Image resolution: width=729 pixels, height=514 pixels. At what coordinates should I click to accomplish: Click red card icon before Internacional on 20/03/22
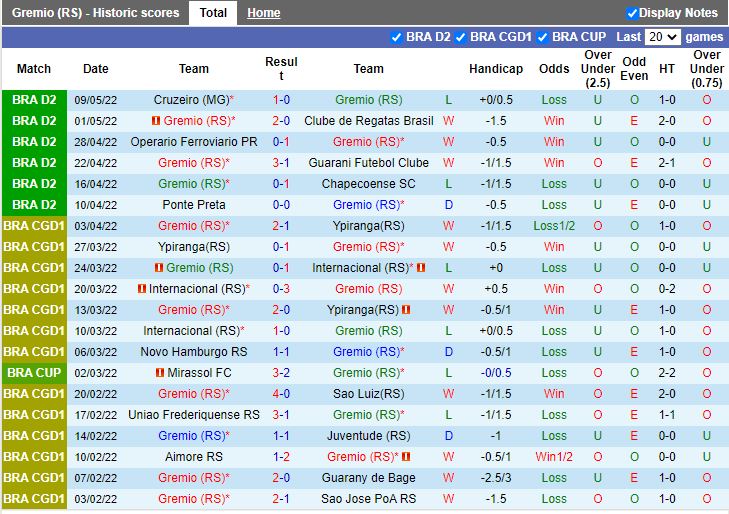click(142, 289)
